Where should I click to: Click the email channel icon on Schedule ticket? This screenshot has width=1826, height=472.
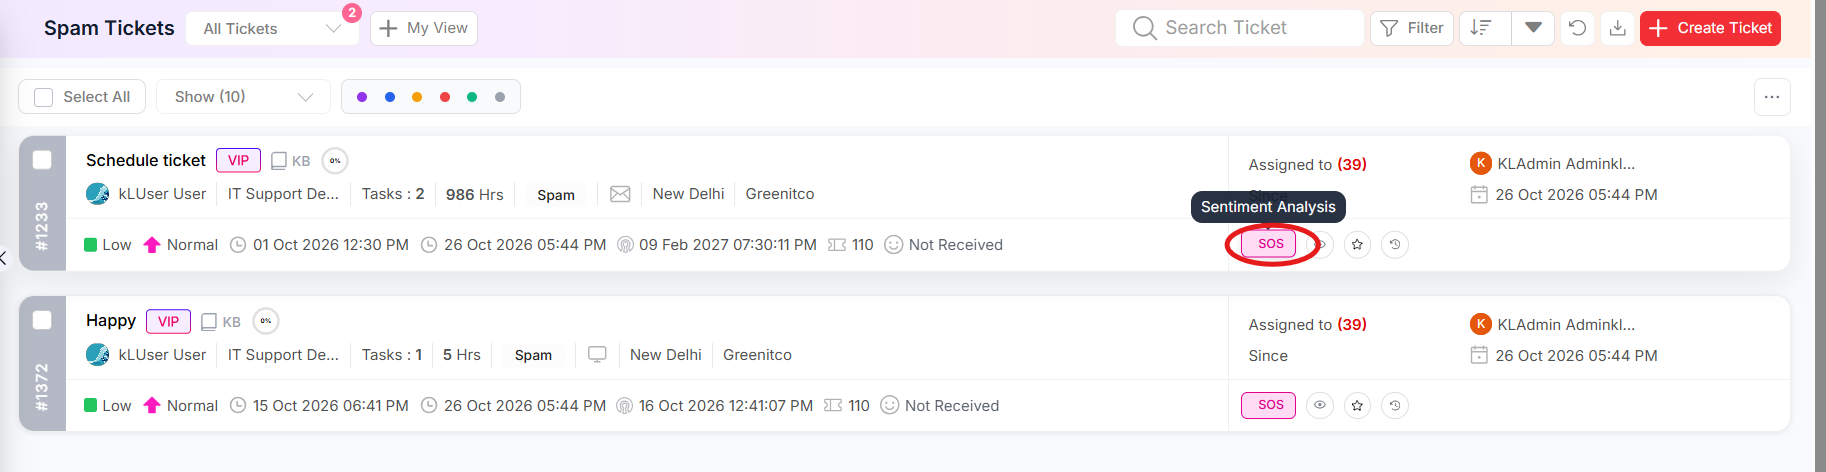pyautogui.click(x=620, y=194)
